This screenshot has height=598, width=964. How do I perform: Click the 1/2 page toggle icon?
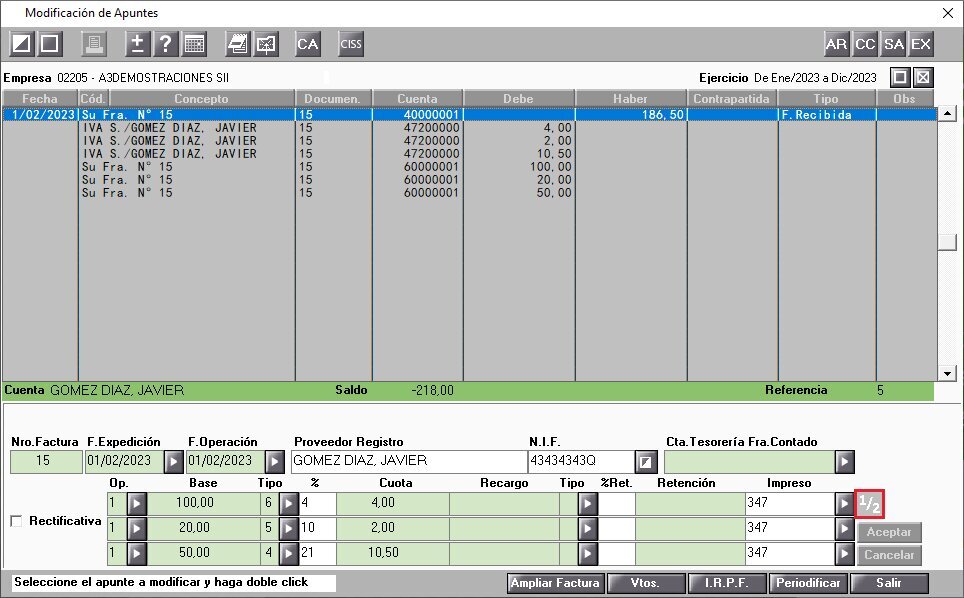point(869,504)
